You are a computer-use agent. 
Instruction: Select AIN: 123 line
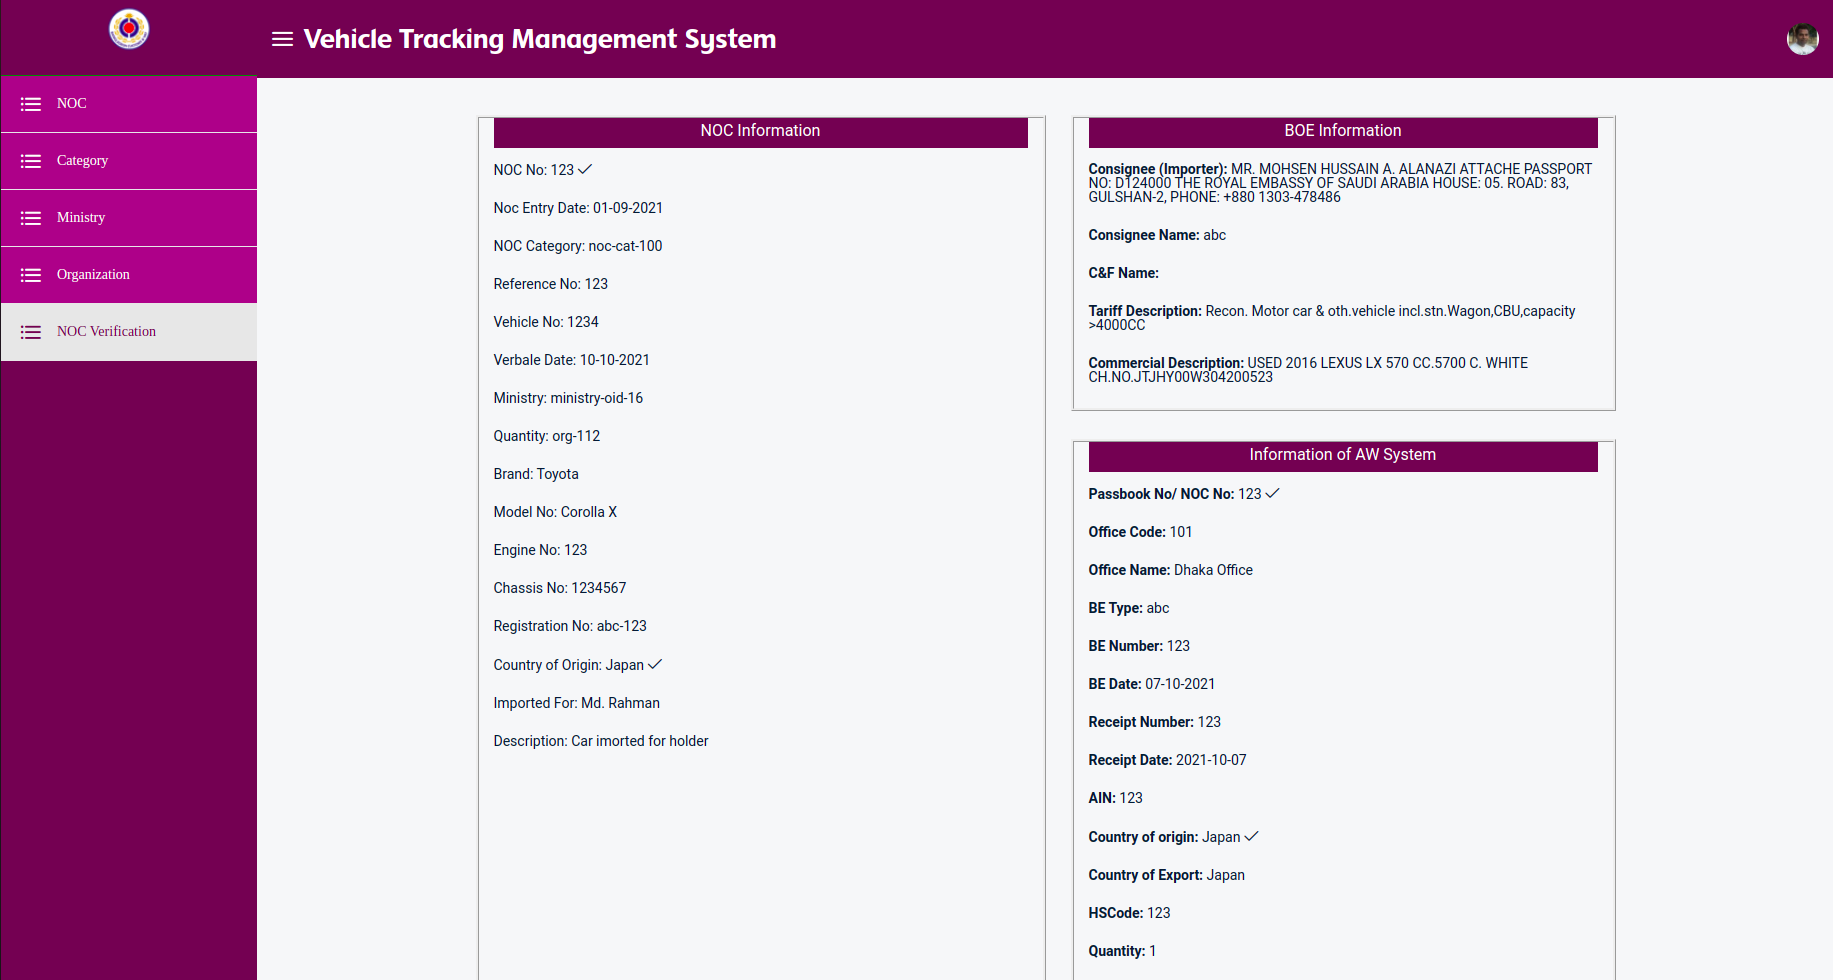coord(1116,798)
